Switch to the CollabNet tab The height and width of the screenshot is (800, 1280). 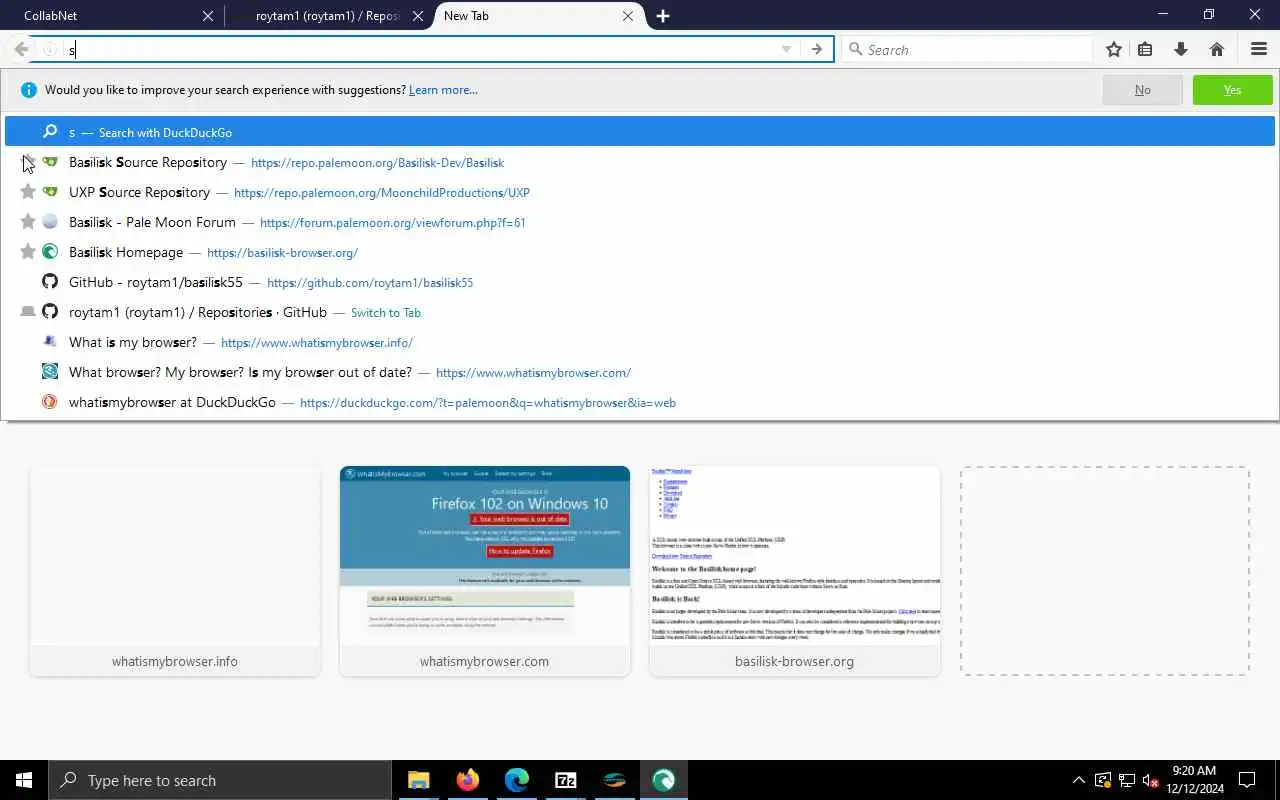pyautogui.click(x=110, y=16)
